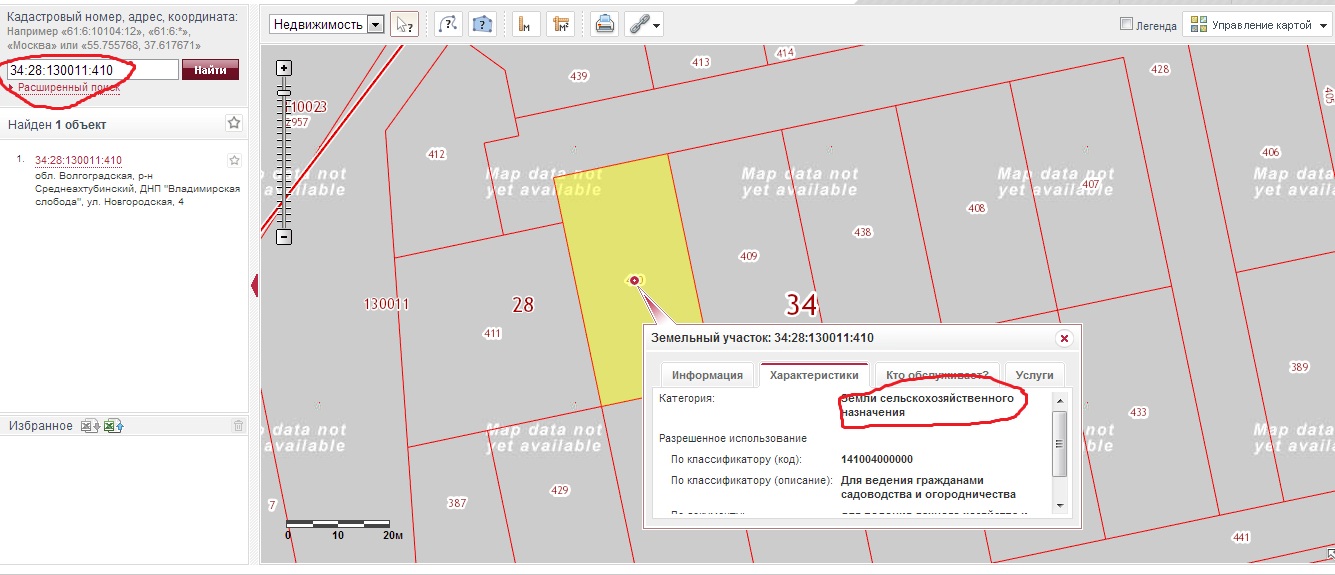1335x575 pixels.
Task: Activate the identify along path tool
Action: click(x=448, y=25)
